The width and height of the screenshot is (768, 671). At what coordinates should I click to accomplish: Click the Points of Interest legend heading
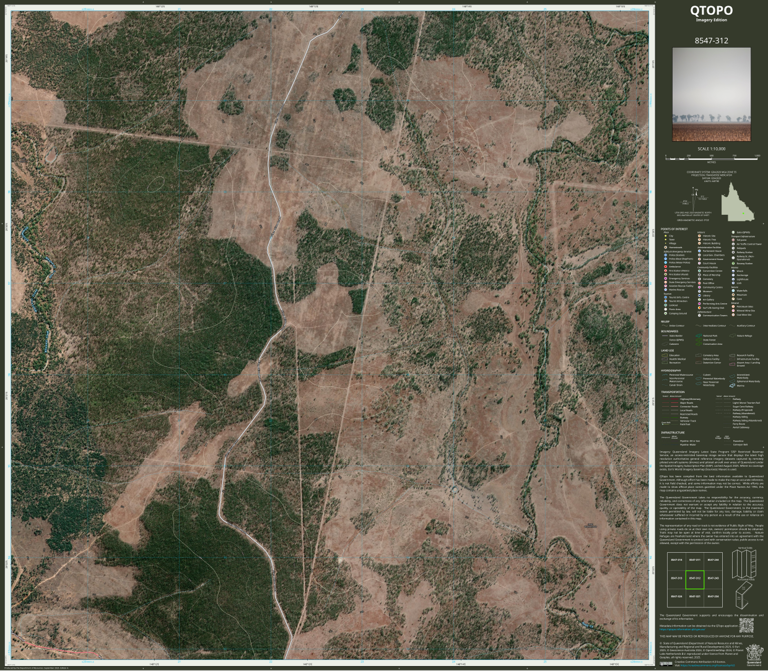coord(674,229)
